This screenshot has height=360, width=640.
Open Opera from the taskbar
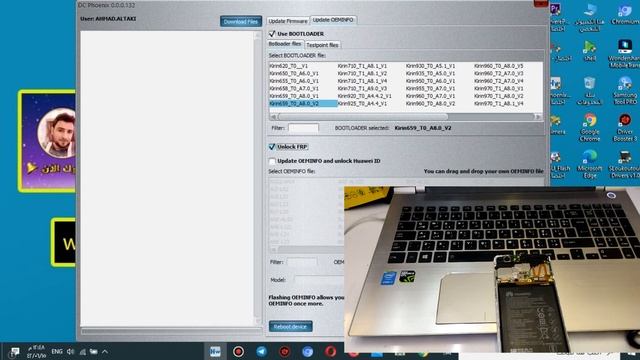[x=330, y=351]
